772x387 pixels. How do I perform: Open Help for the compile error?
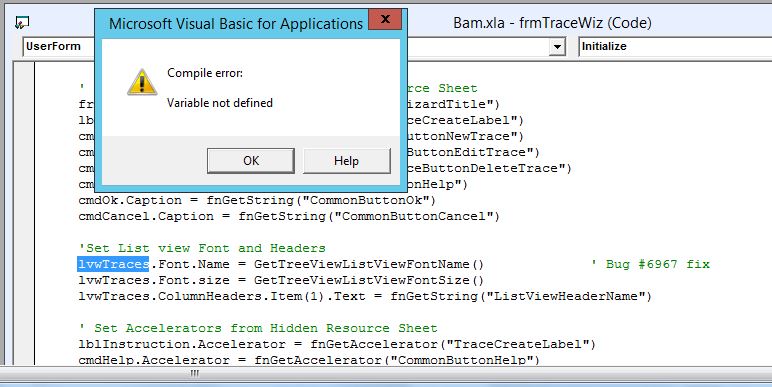[x=346, y=161]
